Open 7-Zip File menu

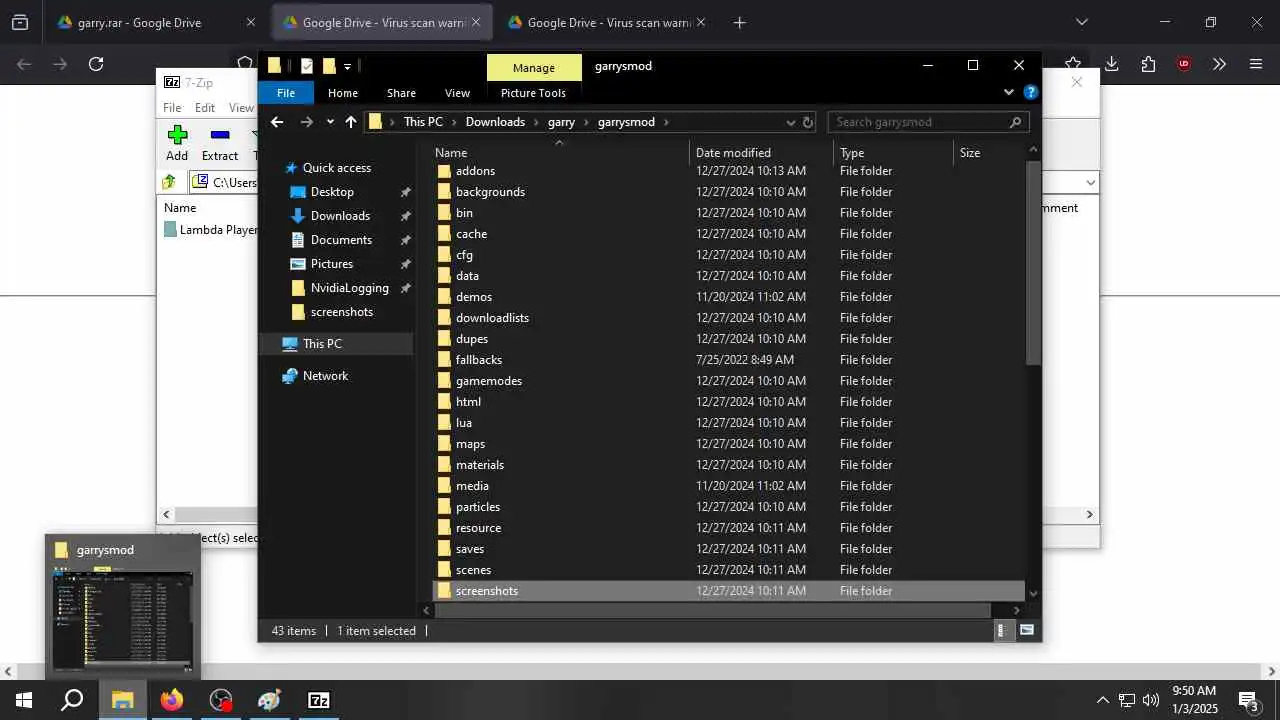pyautogui.click(x=172, y=108)
